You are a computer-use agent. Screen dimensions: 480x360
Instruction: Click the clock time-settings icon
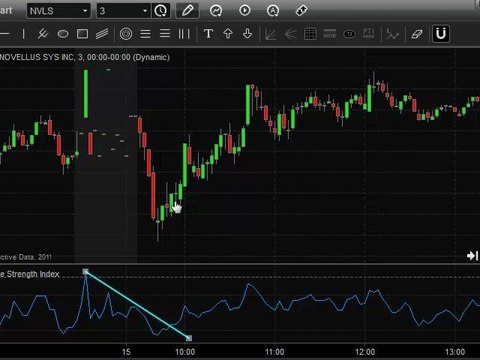click(161, 11)
